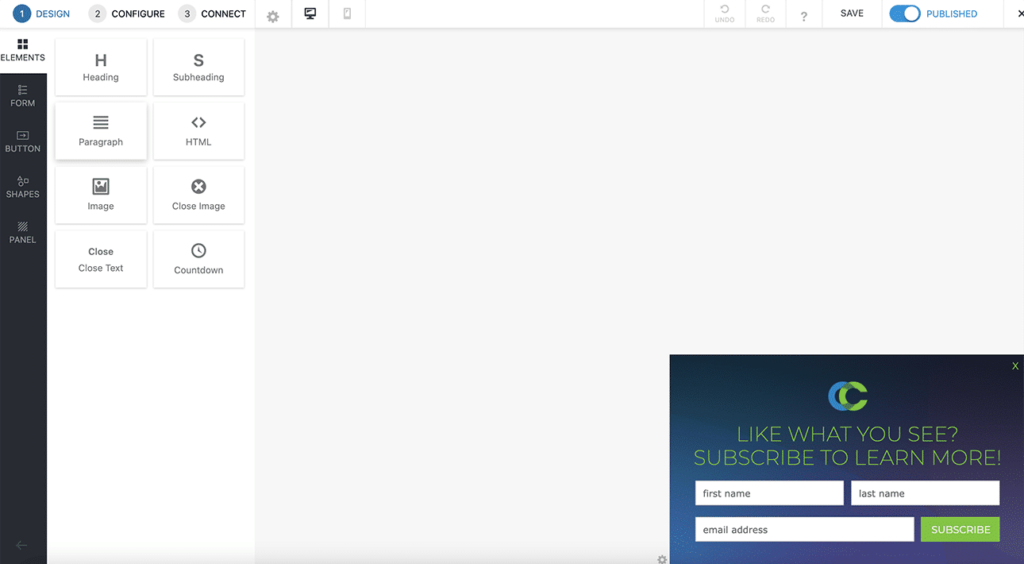Open the Panel sidebar section
Screen dimensions: 1024x564
(x=23, y=233)
